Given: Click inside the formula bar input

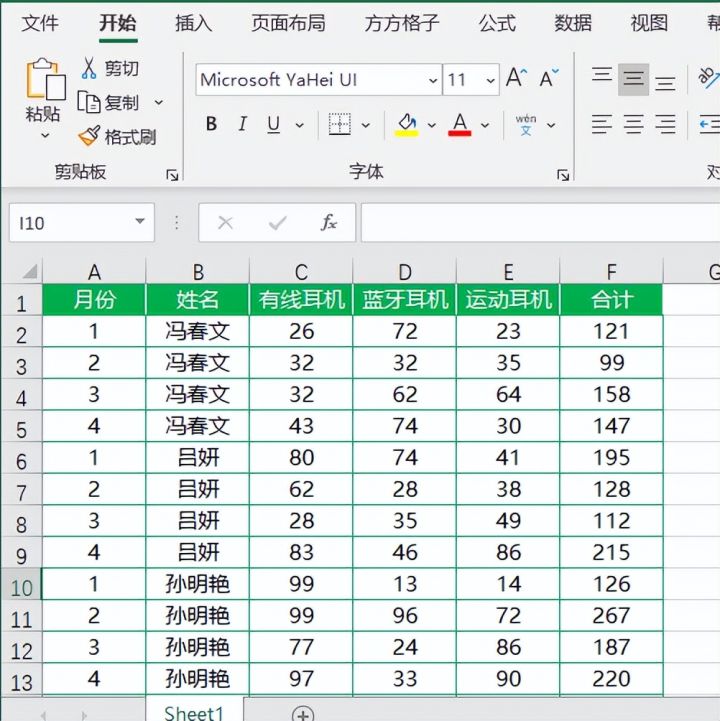Looking at the screenshot, I should [x=540, y=223].
